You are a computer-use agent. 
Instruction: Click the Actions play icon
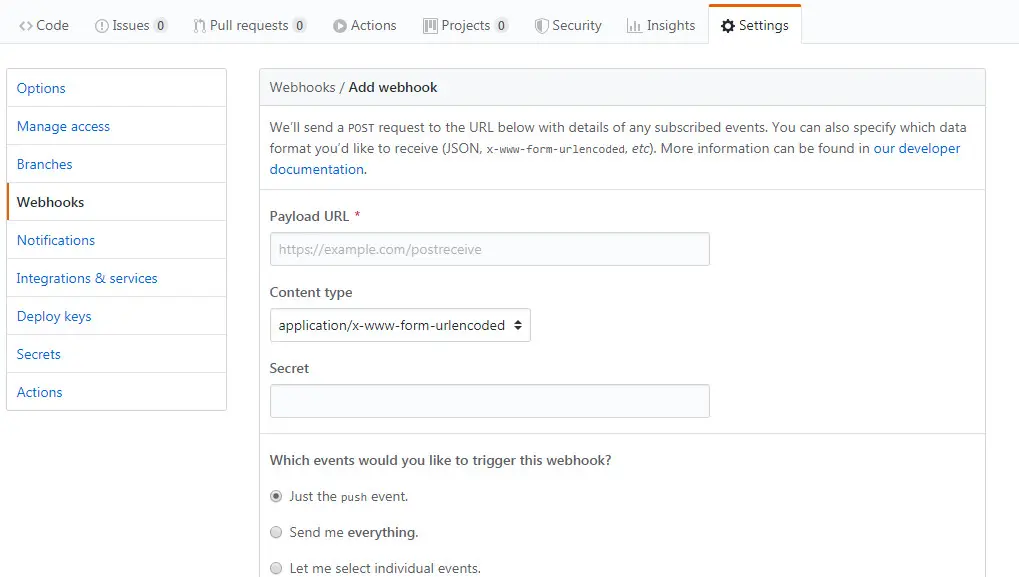coord(340,26)
